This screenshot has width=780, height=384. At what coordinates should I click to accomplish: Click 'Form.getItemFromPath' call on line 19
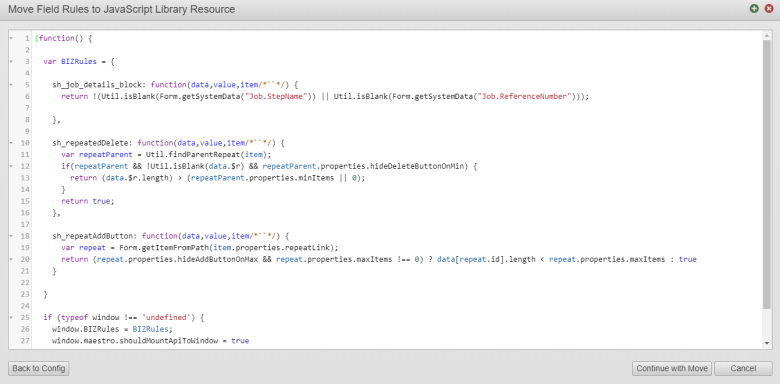pyautogui.click(x=164, y=247)
